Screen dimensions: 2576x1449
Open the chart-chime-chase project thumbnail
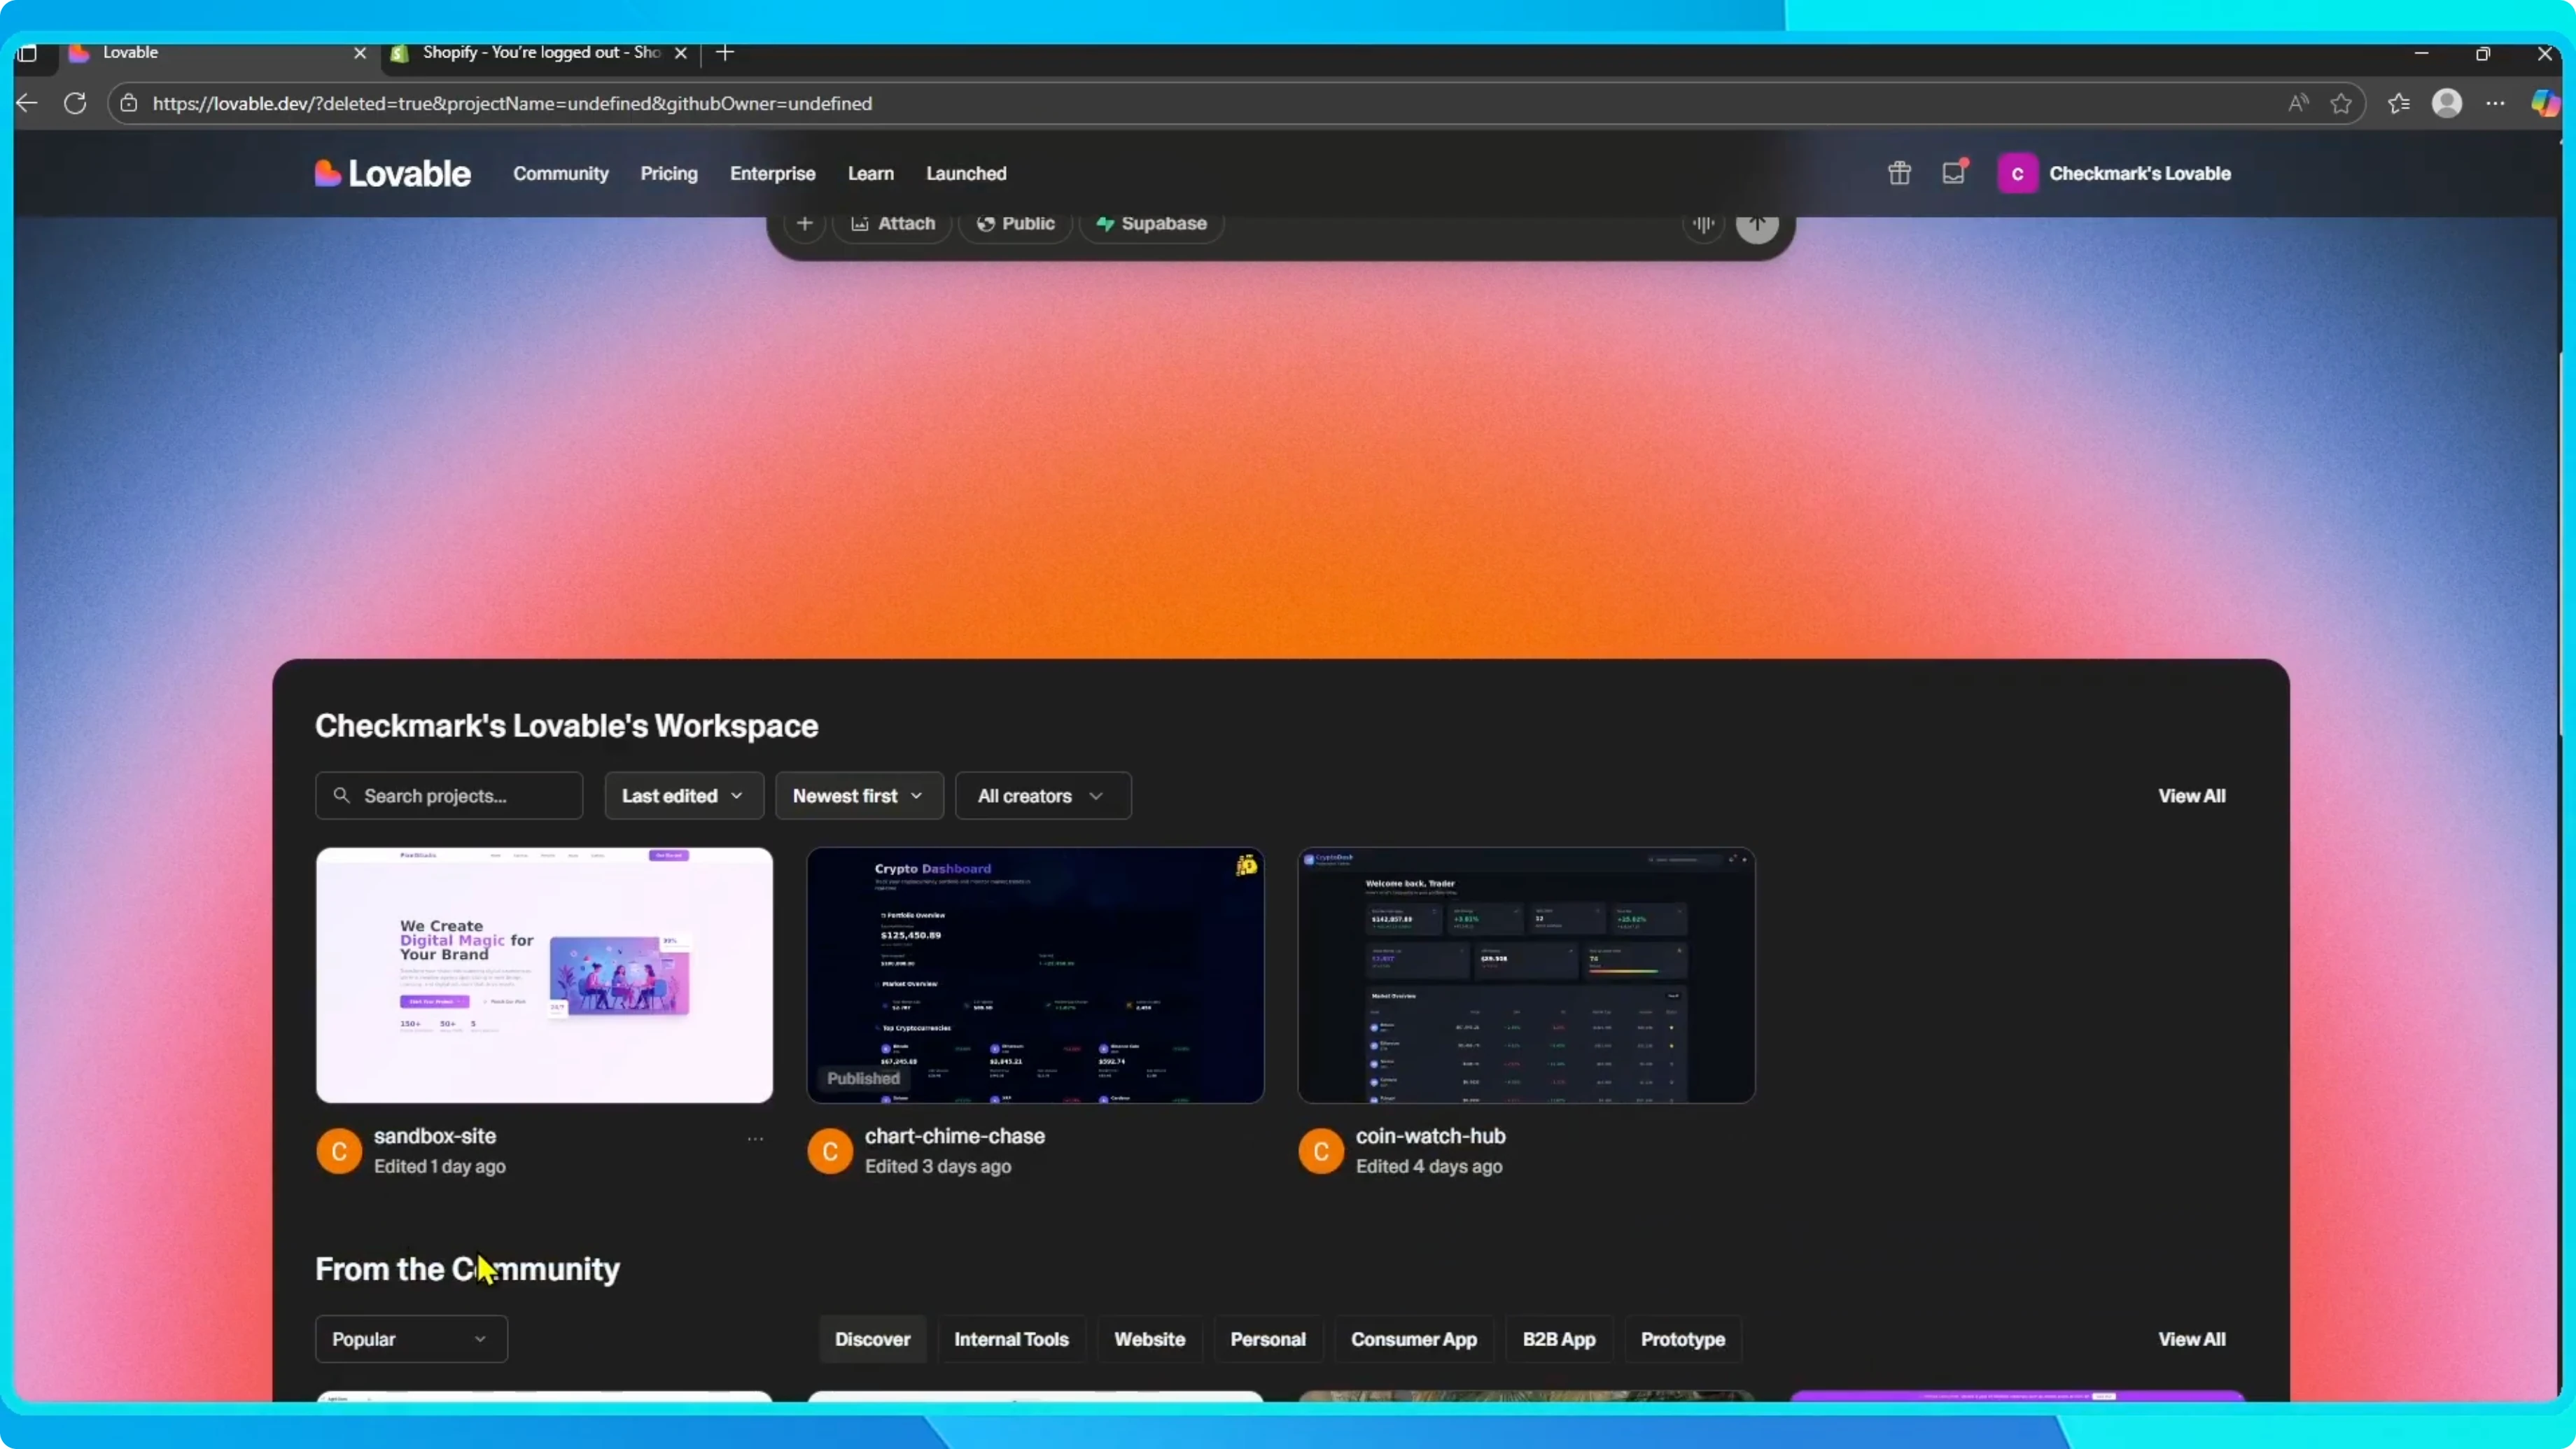[1035, 975]
